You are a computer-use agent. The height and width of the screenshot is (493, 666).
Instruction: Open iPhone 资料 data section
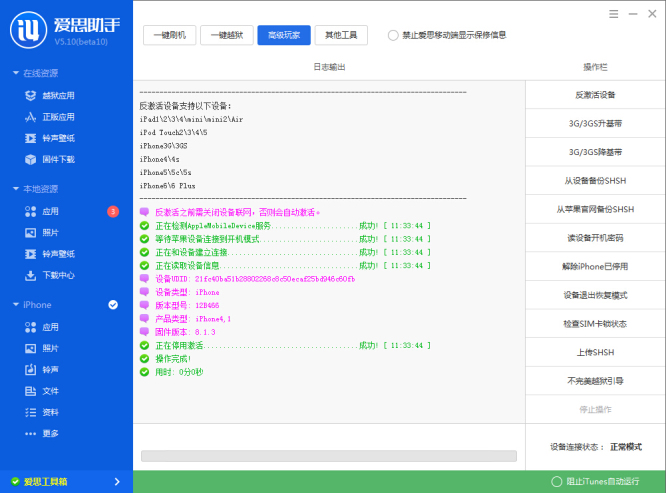[50, 412]
